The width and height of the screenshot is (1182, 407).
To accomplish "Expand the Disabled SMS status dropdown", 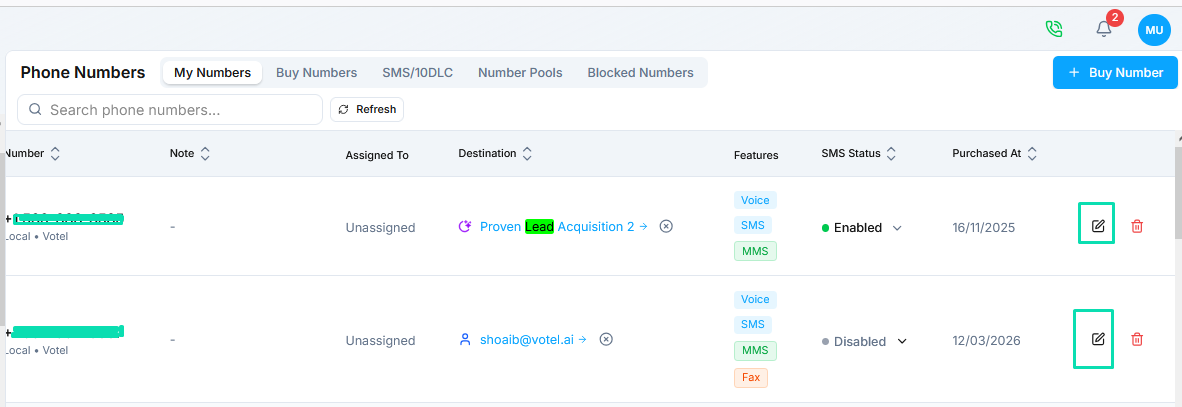I will click(x=902, y=341).
